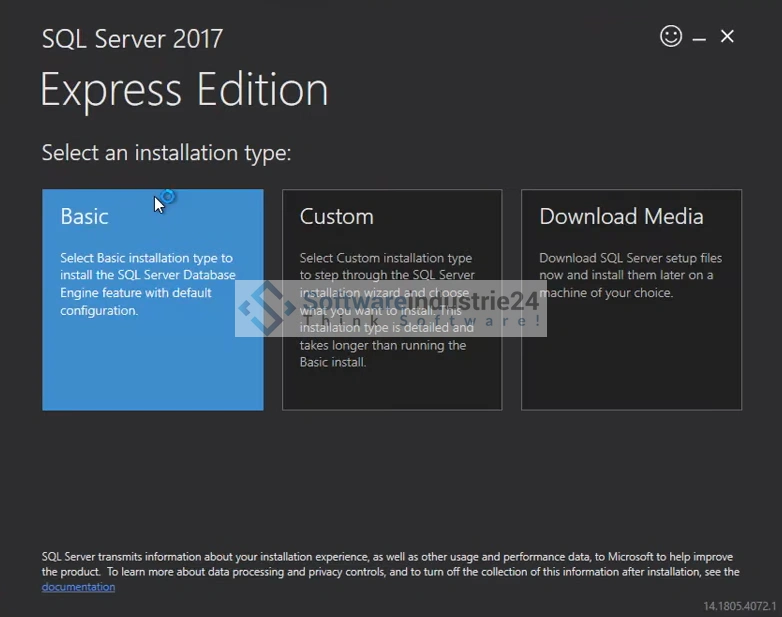This screenshot has height=617, width=782.
Task: Click the version number 14.1805.4072.1
Action: (x=739, y=606)
